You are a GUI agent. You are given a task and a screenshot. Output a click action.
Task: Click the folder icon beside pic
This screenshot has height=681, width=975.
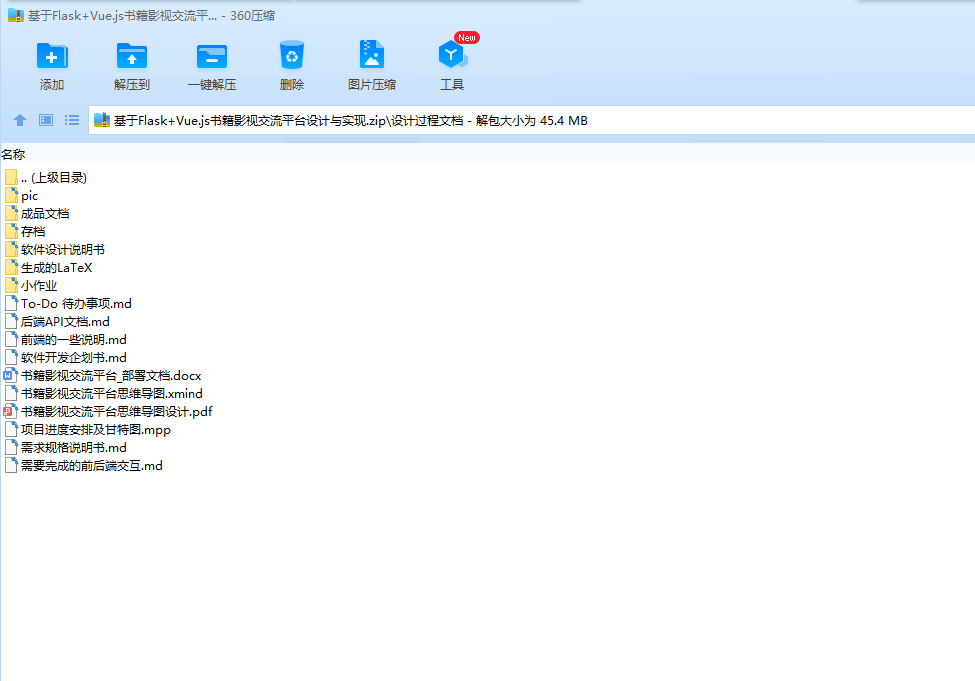tap(11, 196)
